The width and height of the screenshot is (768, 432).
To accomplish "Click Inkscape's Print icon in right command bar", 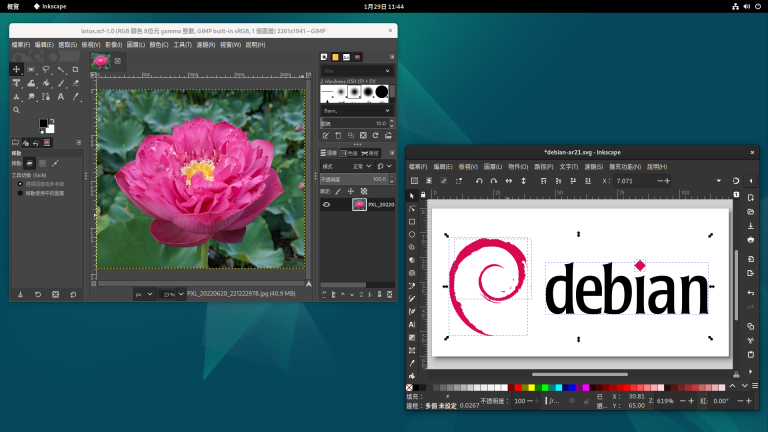I will click(751, 240).
